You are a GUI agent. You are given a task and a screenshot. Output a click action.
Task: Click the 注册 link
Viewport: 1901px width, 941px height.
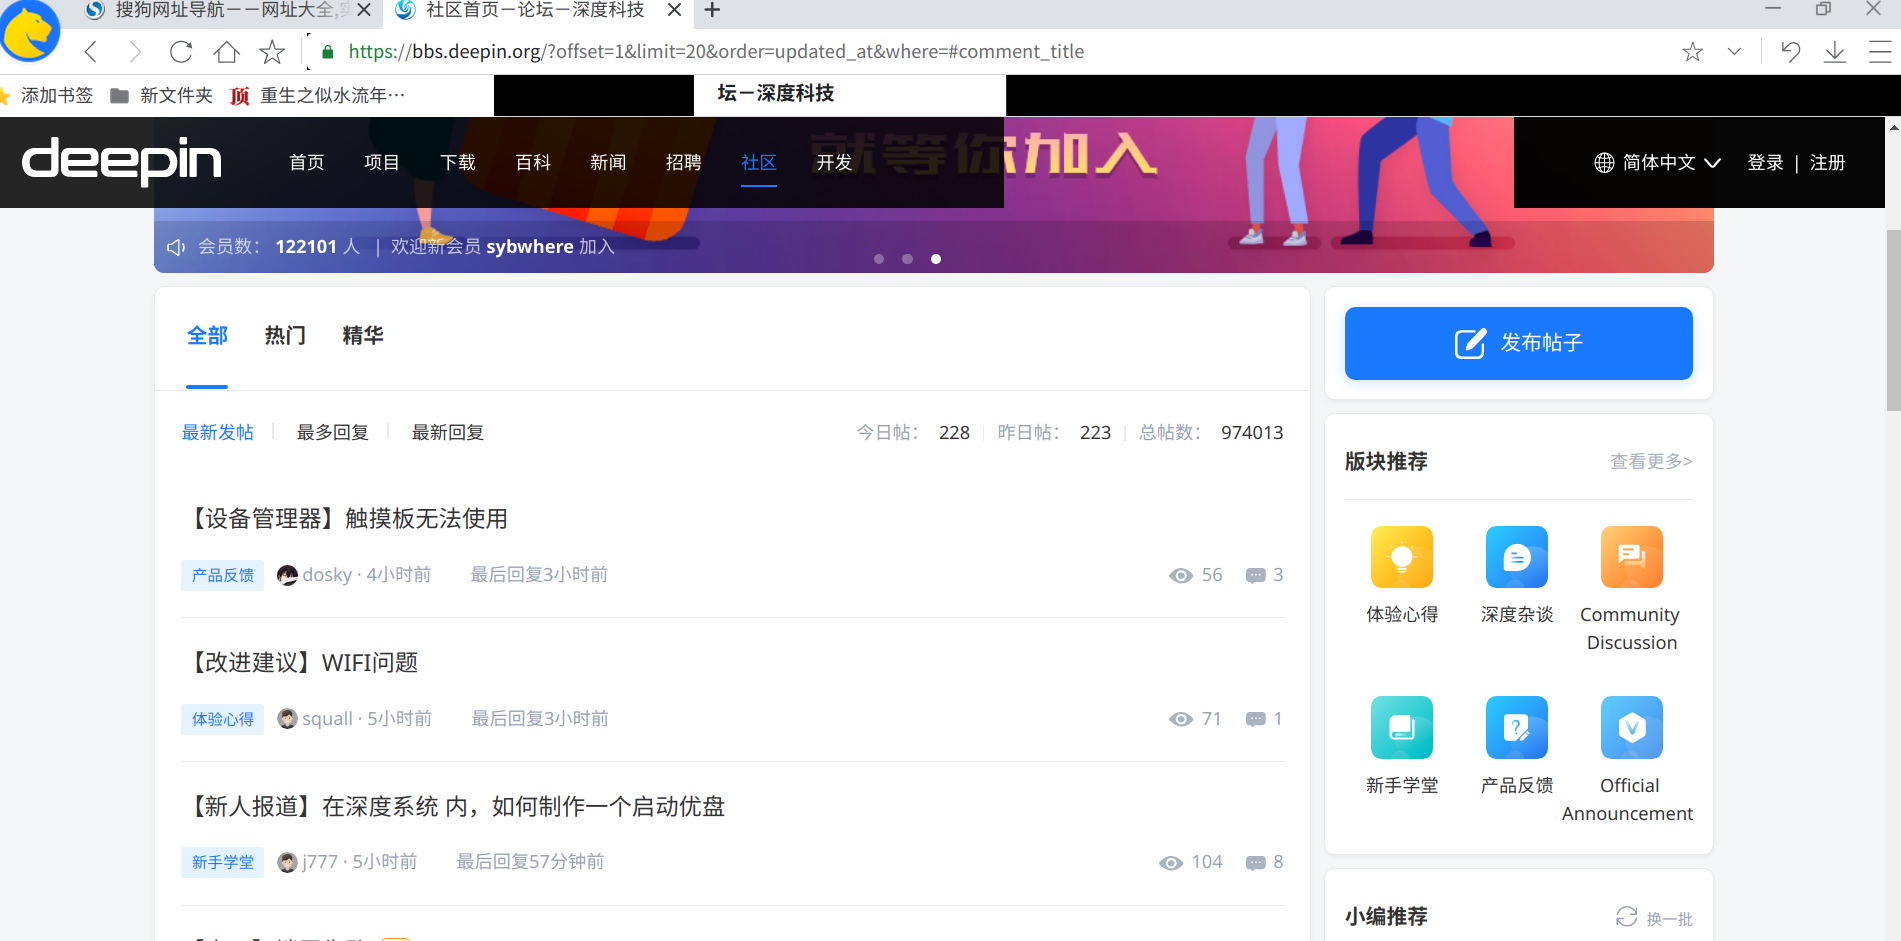point(1828,162)
